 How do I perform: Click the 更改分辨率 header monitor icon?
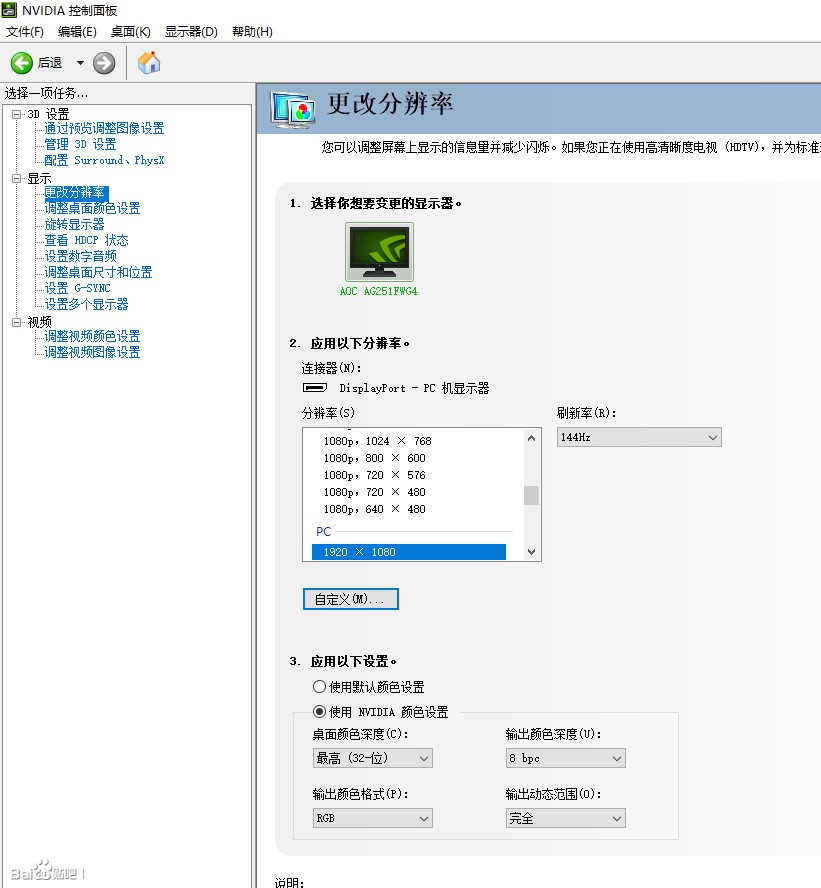293,108
